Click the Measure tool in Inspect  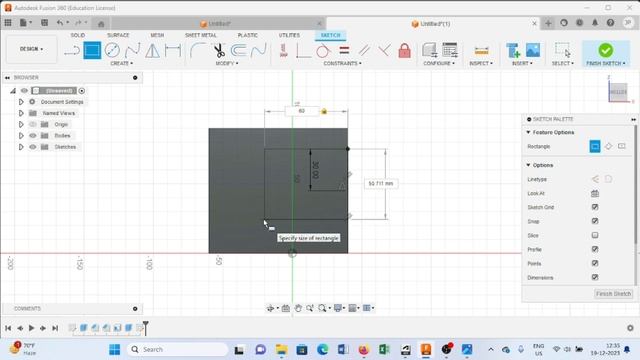482,51
